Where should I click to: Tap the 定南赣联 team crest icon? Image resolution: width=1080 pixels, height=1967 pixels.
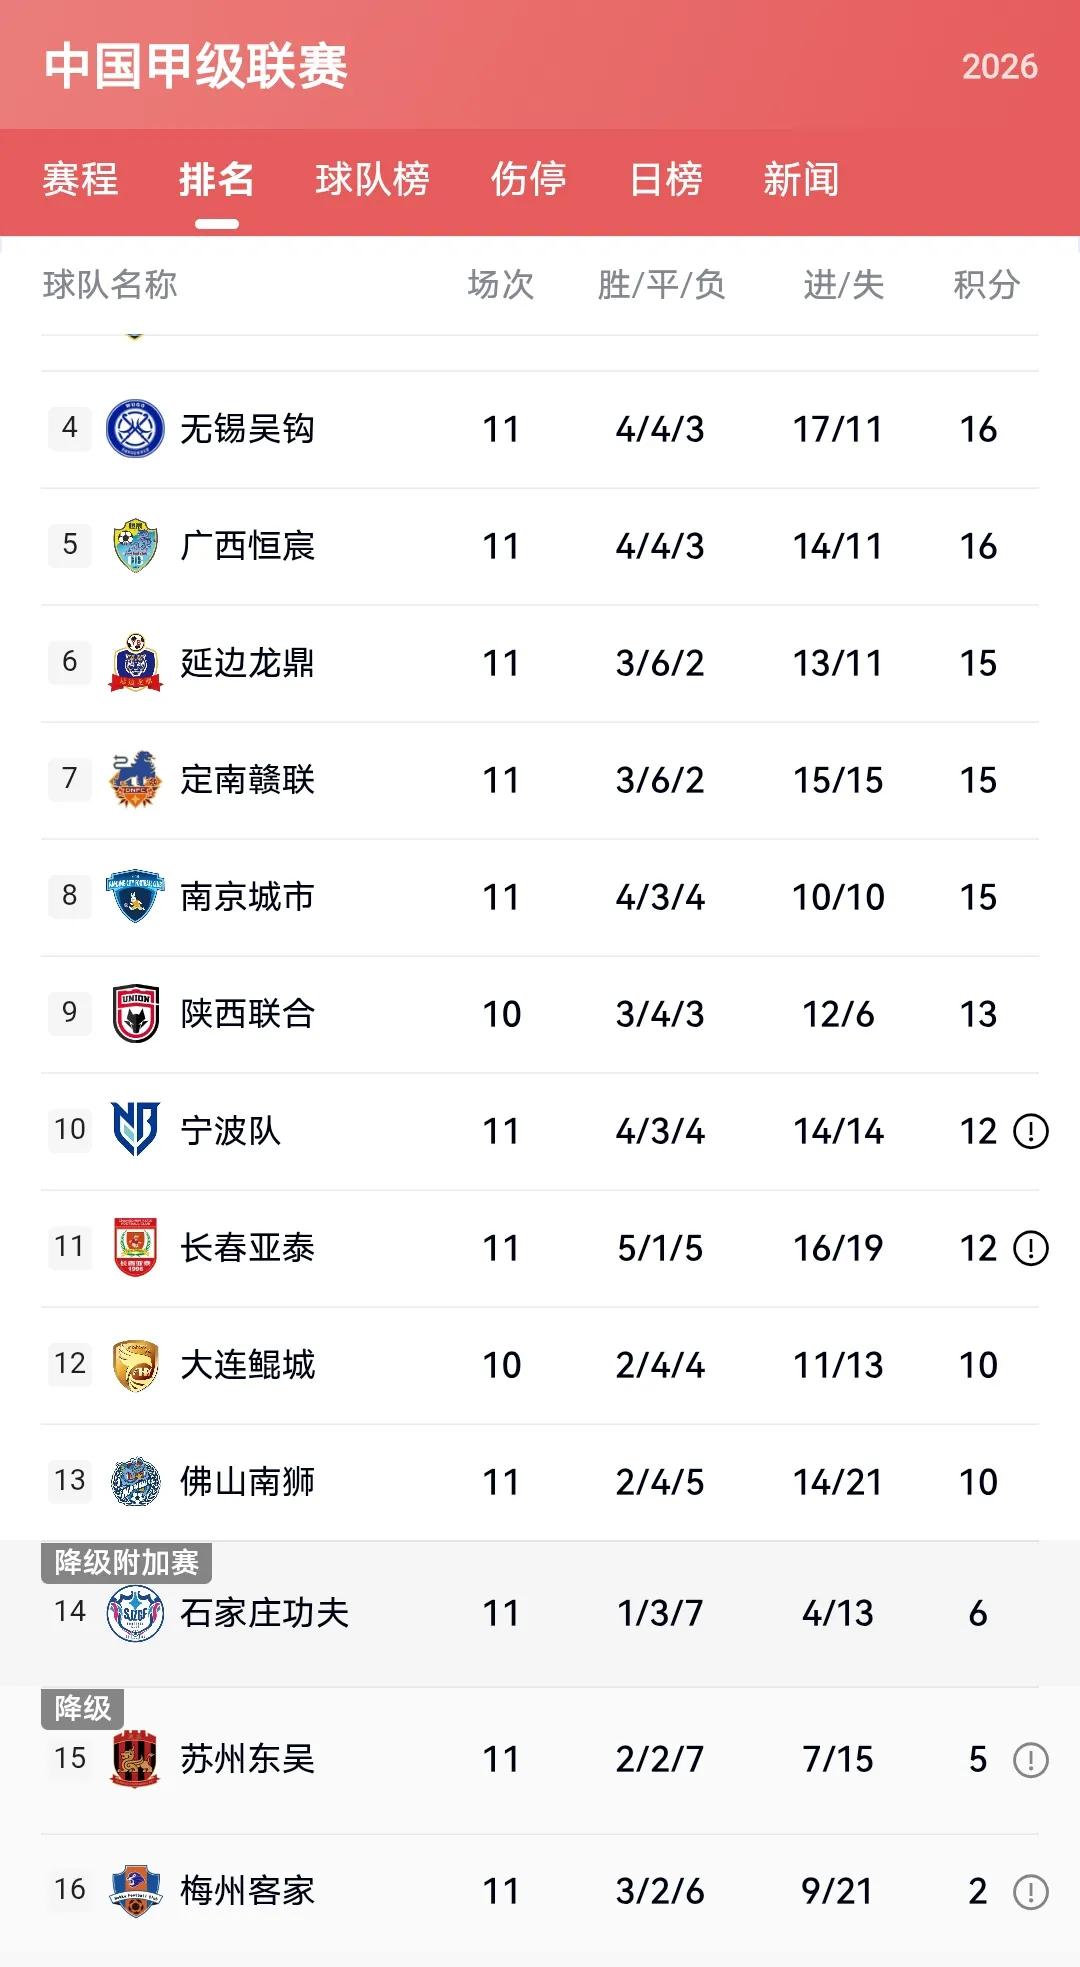point(135,779)
